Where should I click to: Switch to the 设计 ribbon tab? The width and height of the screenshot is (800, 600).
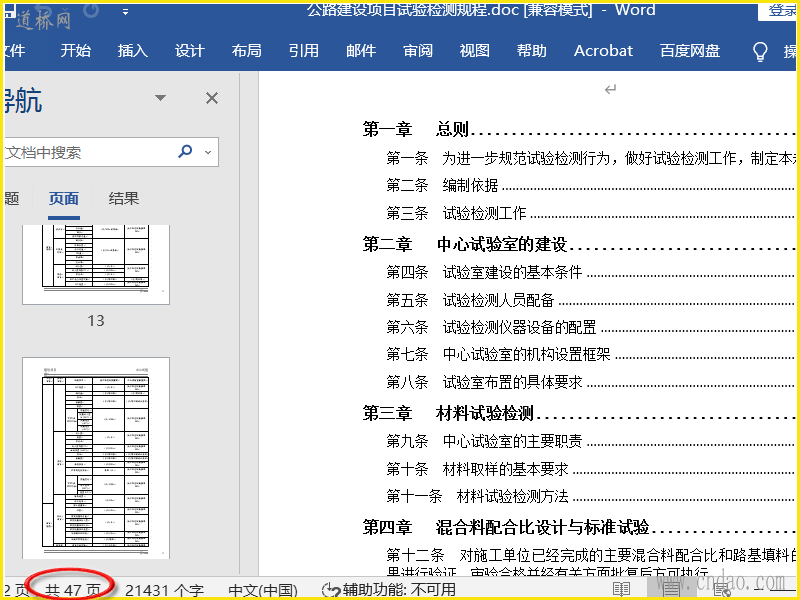189,51
